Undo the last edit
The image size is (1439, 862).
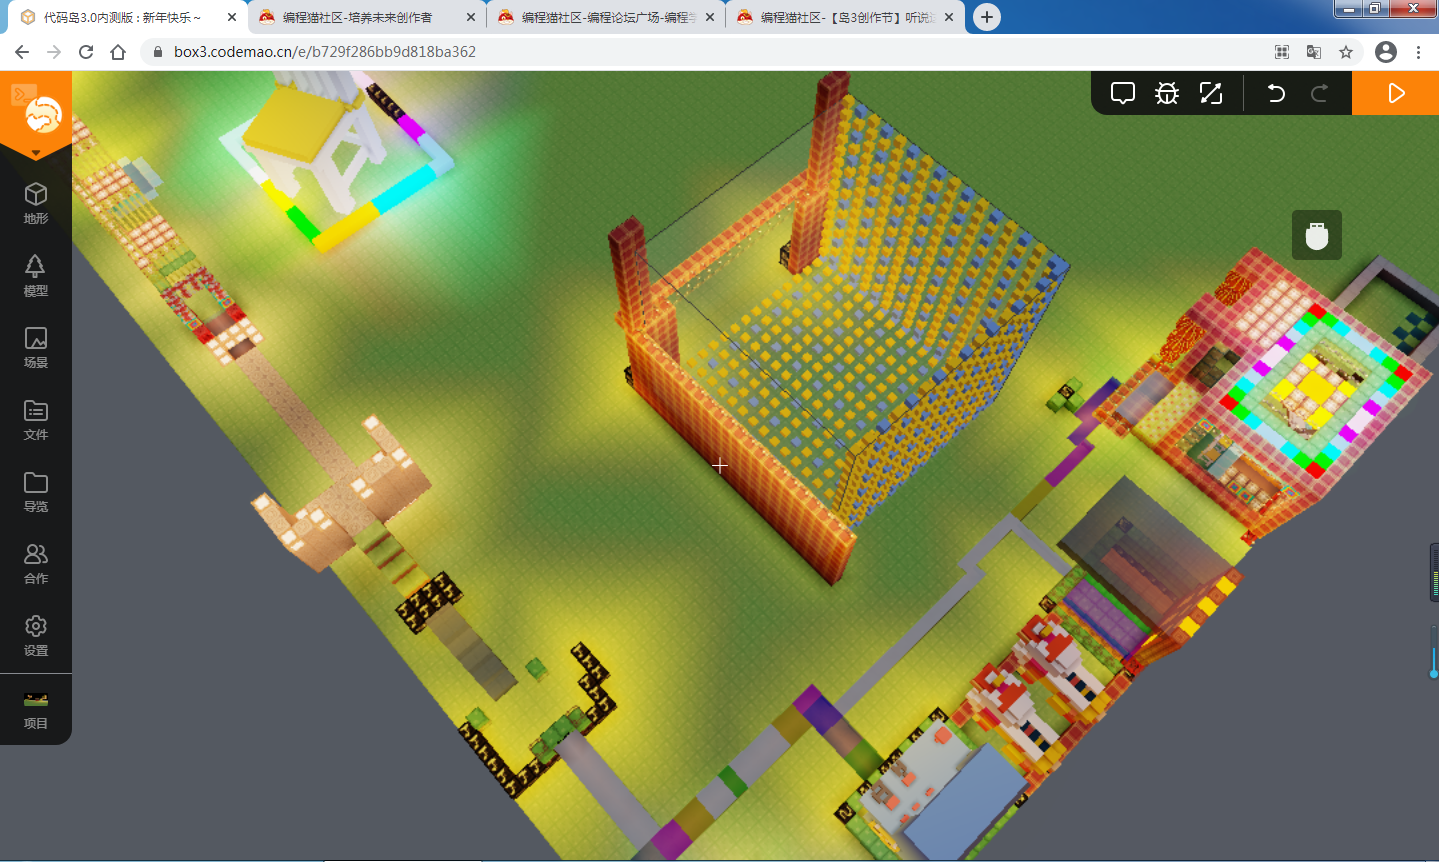(1276, 93)
